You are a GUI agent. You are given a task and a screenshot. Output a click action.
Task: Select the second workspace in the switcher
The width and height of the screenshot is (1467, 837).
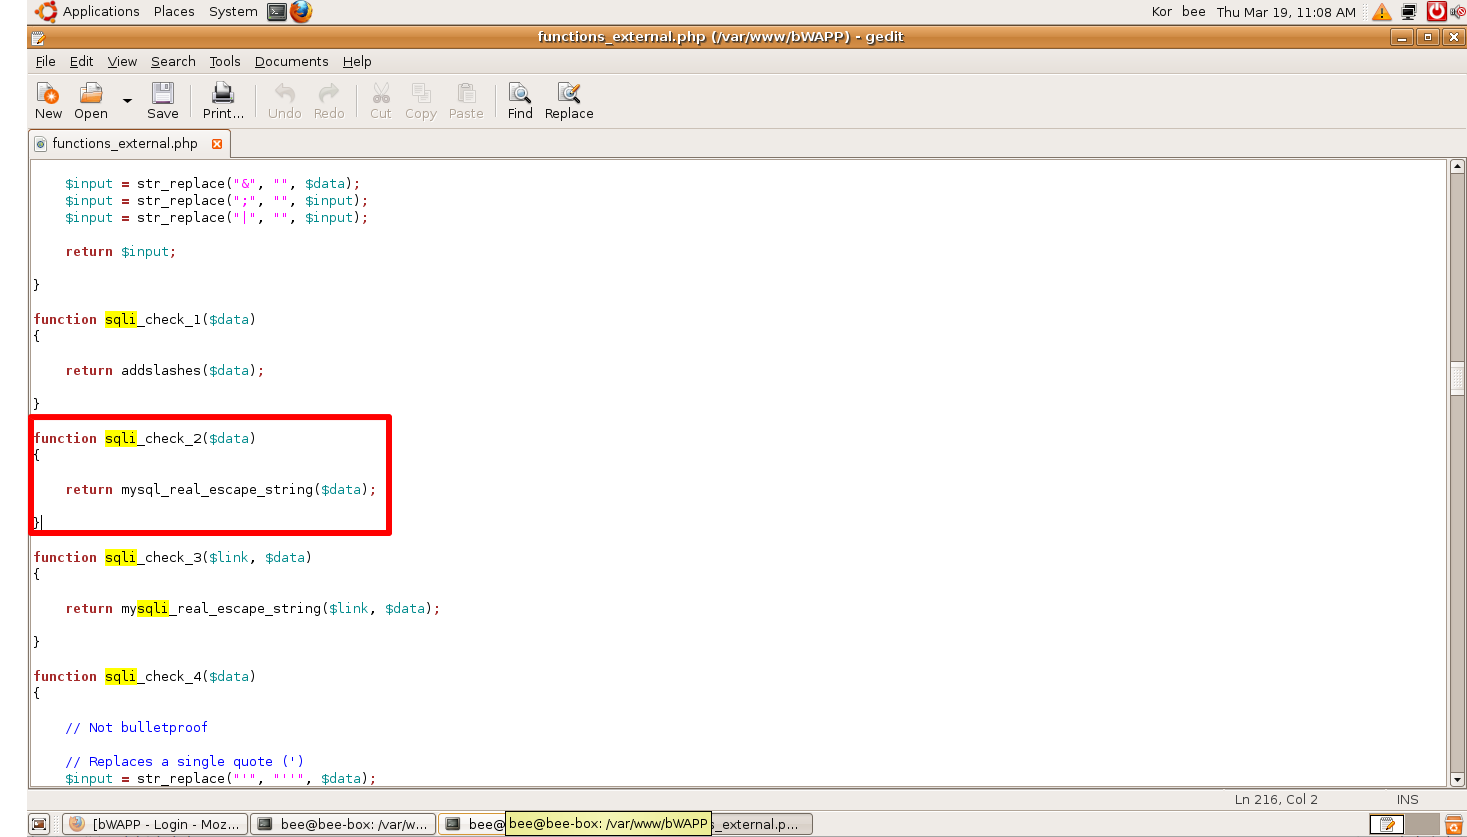(x=1422, y=824)
